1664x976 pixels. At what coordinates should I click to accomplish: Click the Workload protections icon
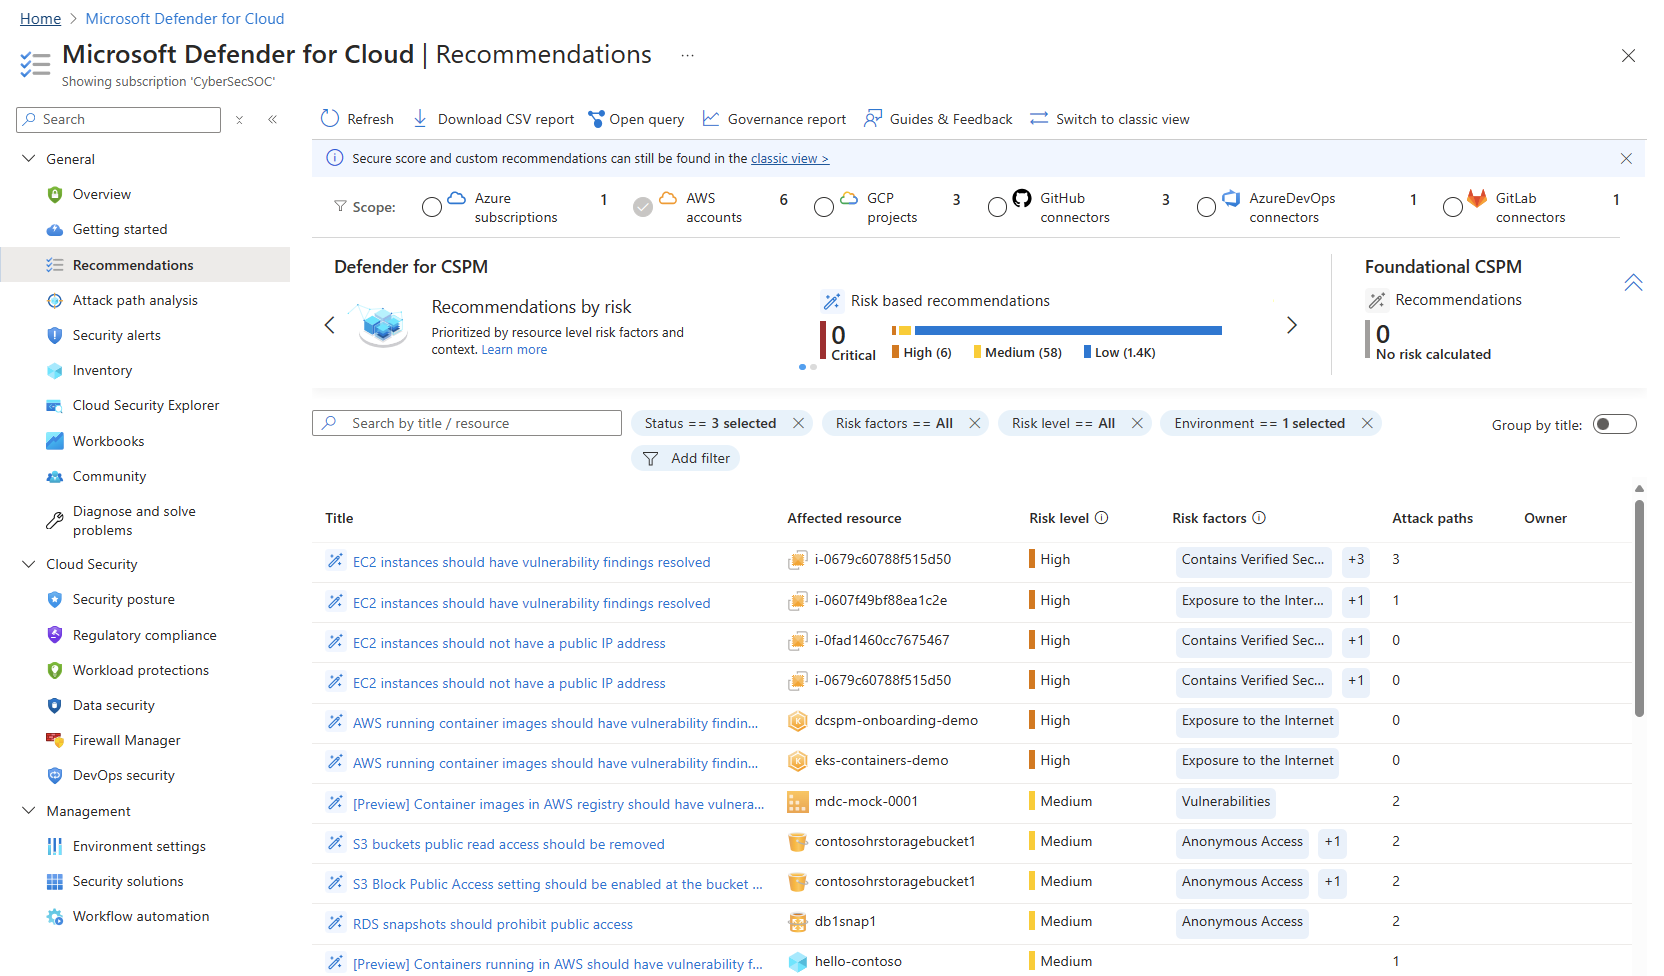tap(55, 670)
